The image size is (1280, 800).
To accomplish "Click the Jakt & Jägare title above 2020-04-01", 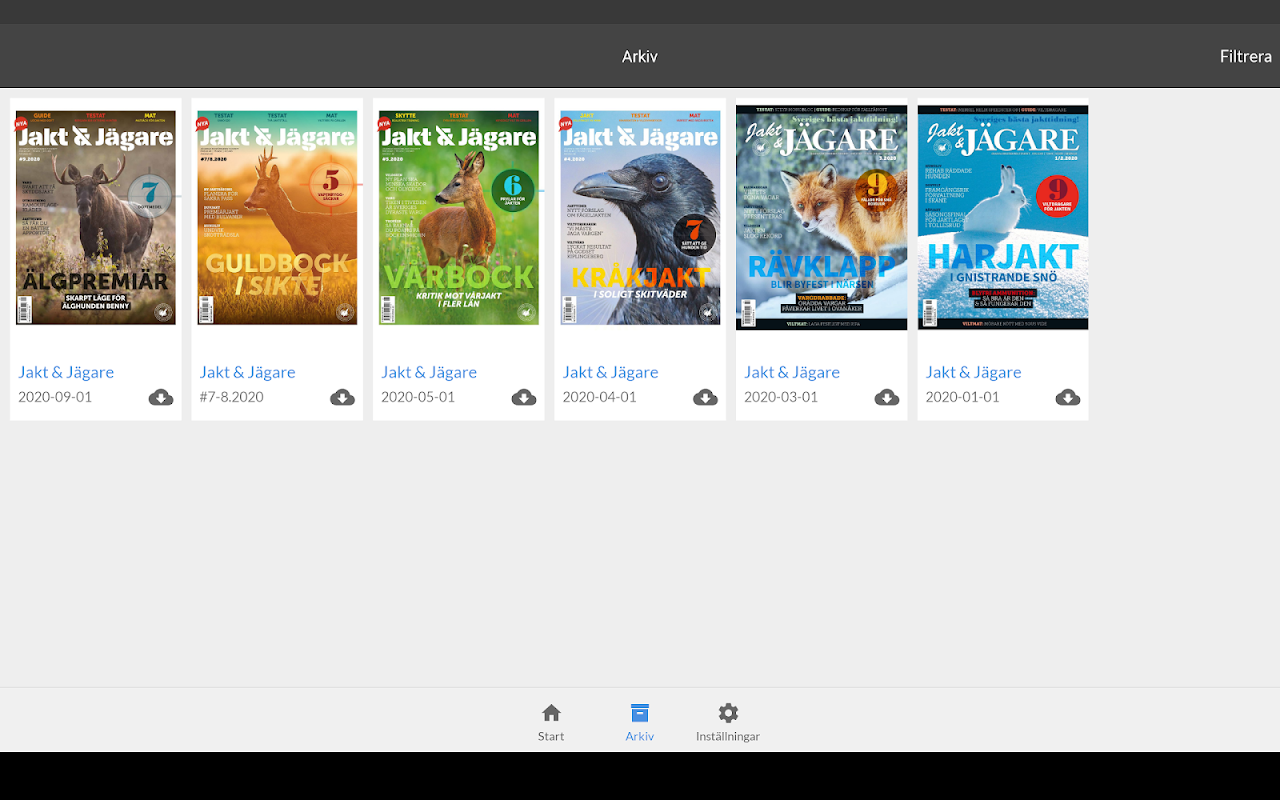I will coord(611,372).
